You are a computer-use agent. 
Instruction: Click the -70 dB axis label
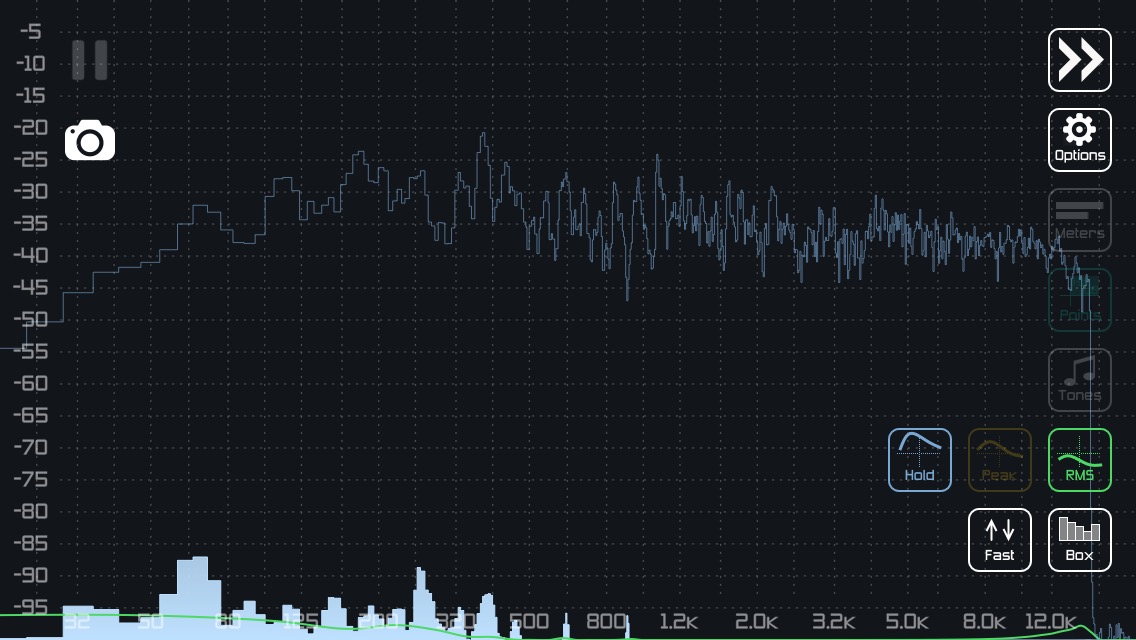coord(30,447)
